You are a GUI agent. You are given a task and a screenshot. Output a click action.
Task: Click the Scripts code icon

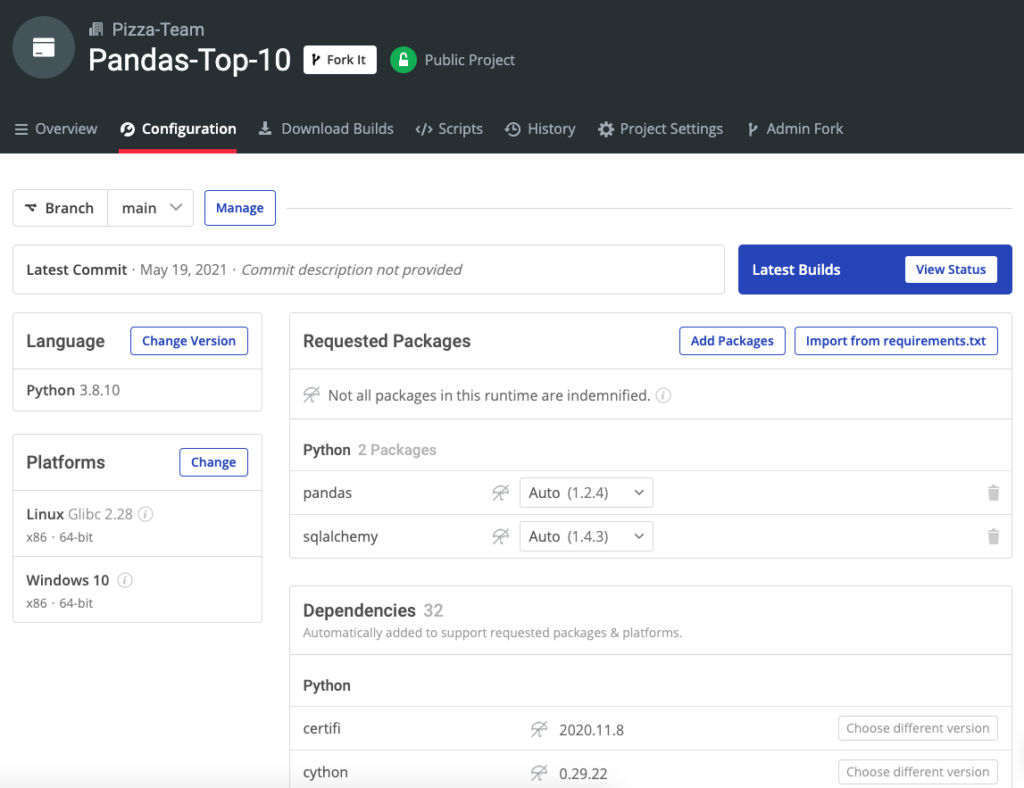[x=422, y=128]
